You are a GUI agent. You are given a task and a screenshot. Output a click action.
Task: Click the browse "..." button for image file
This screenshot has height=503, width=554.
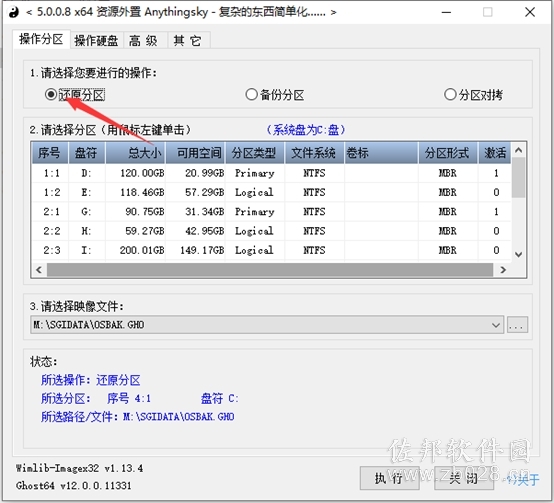tap(517, 325)
